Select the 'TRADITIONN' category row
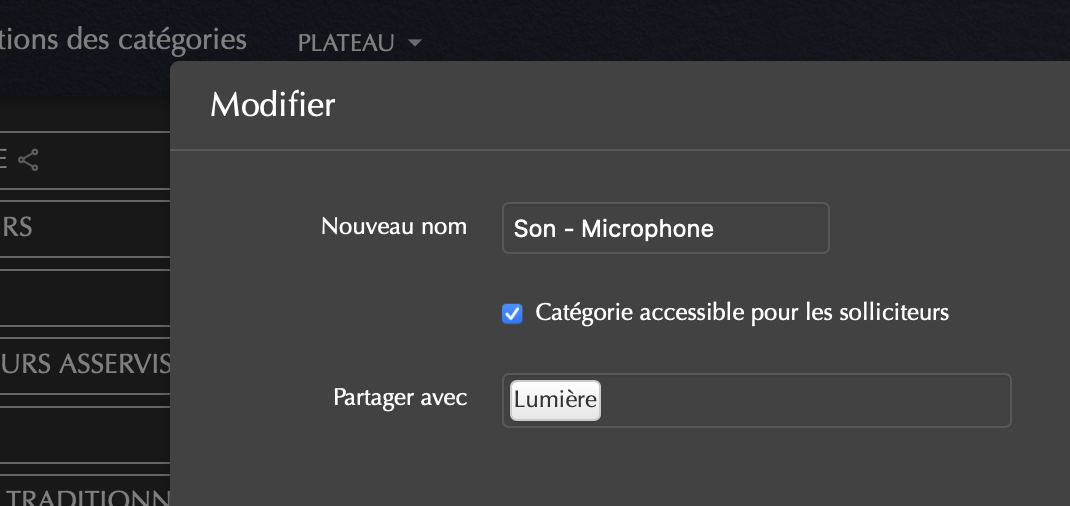Screen dimensions: 1070x506 (x=85, y=497)
